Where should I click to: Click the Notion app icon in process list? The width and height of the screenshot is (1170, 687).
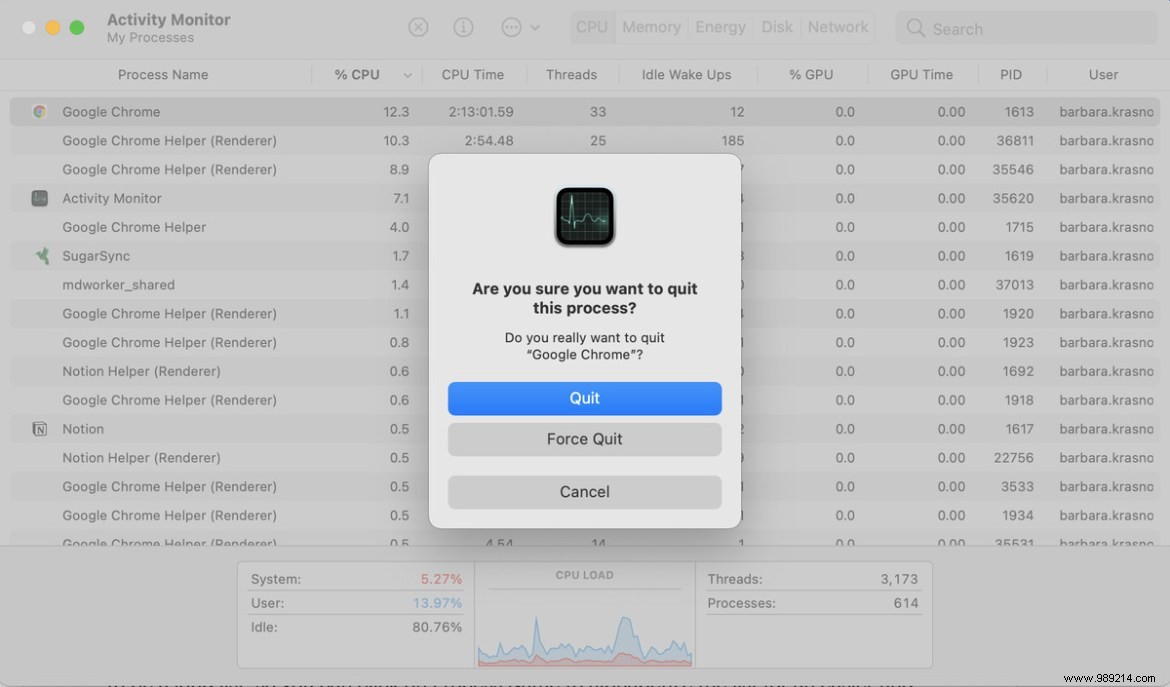click(39, 429)
